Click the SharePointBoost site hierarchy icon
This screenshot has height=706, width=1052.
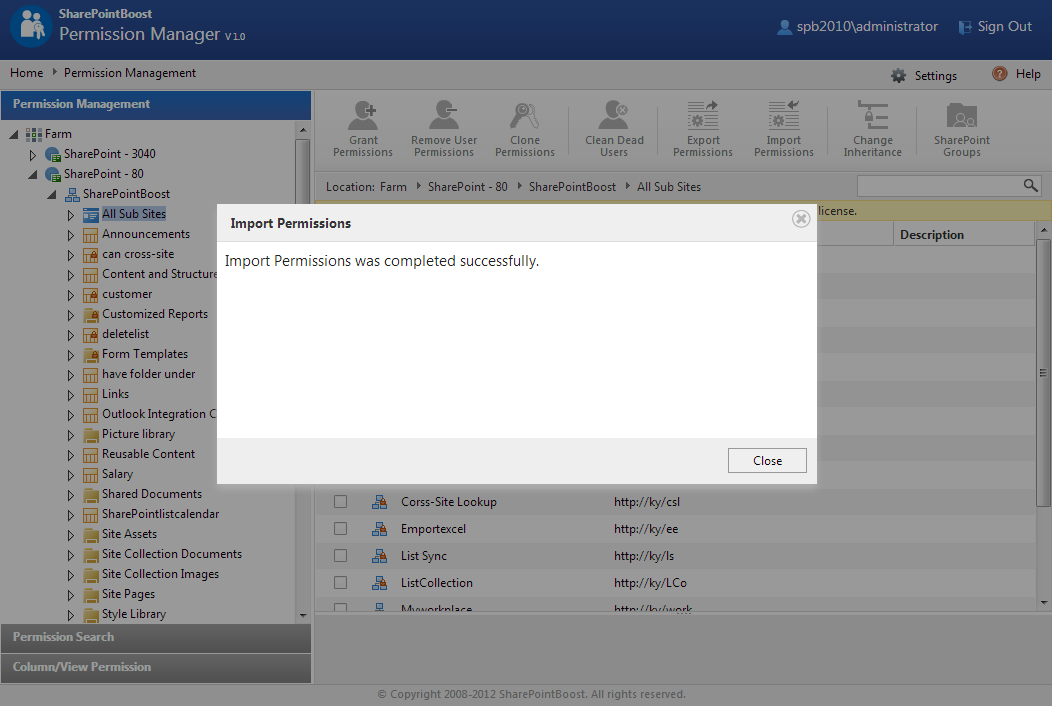click(x=72, y=195)
